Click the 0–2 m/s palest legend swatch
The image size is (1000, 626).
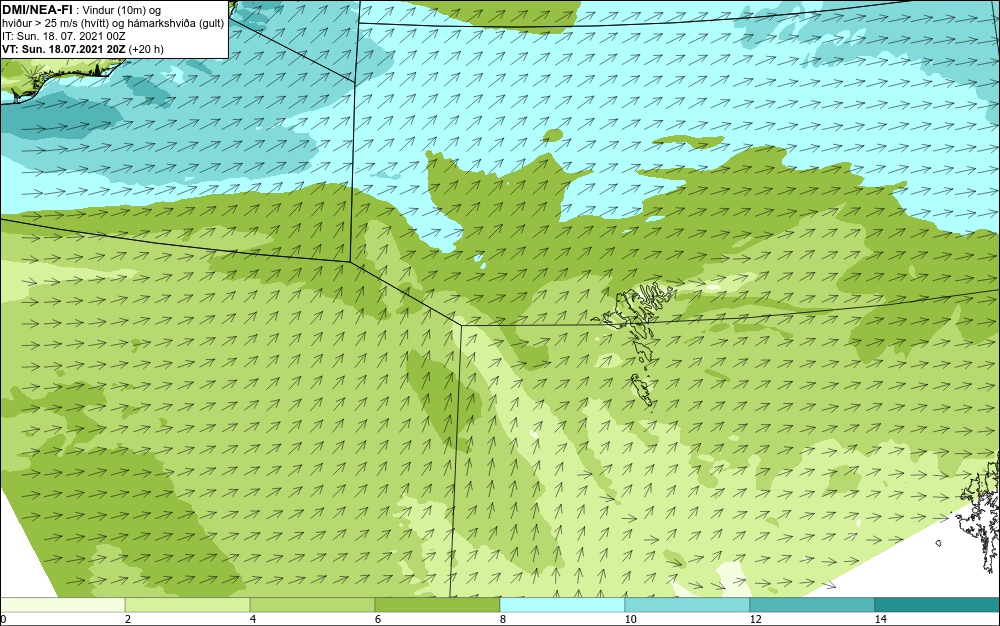(62, 605)
